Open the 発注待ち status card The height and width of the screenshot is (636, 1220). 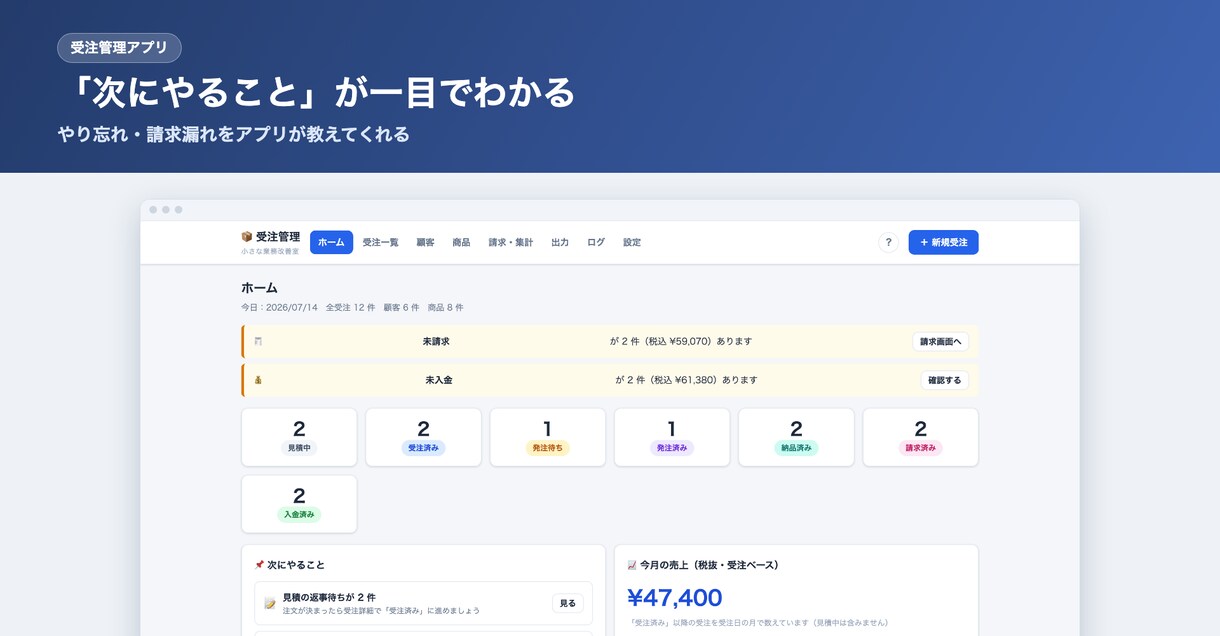point(548,437)
